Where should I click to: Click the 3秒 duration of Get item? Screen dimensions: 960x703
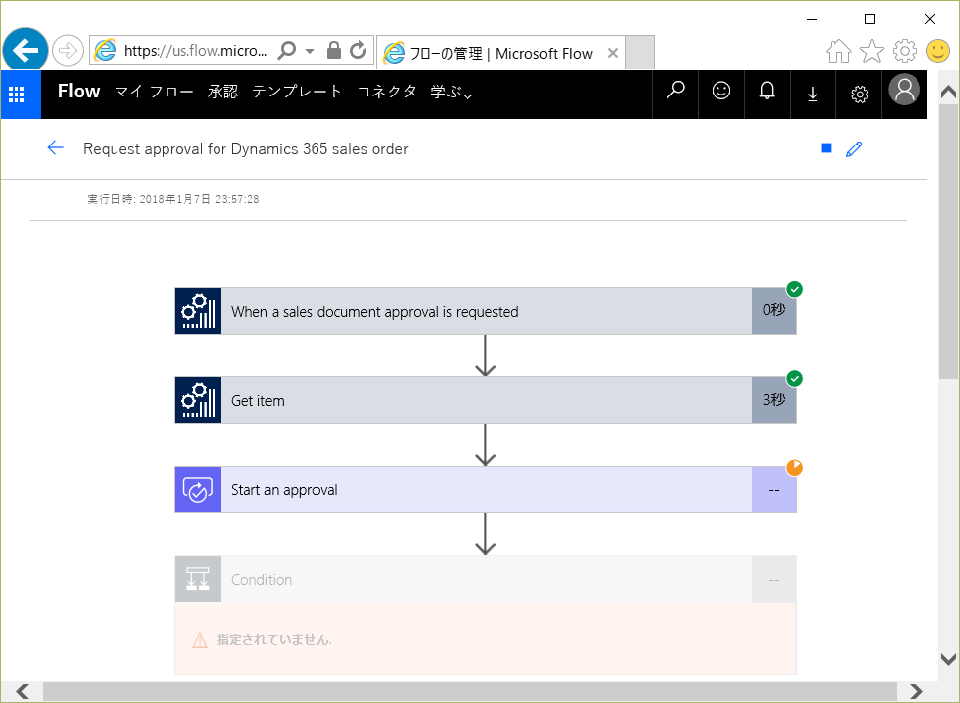[774, 400]
